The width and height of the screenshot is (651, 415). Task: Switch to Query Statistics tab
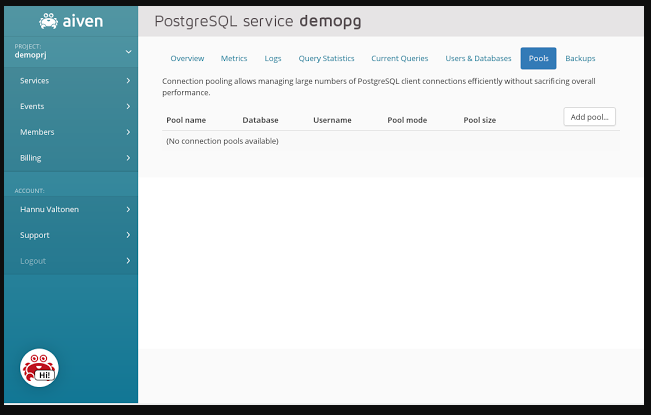(326, 59)
